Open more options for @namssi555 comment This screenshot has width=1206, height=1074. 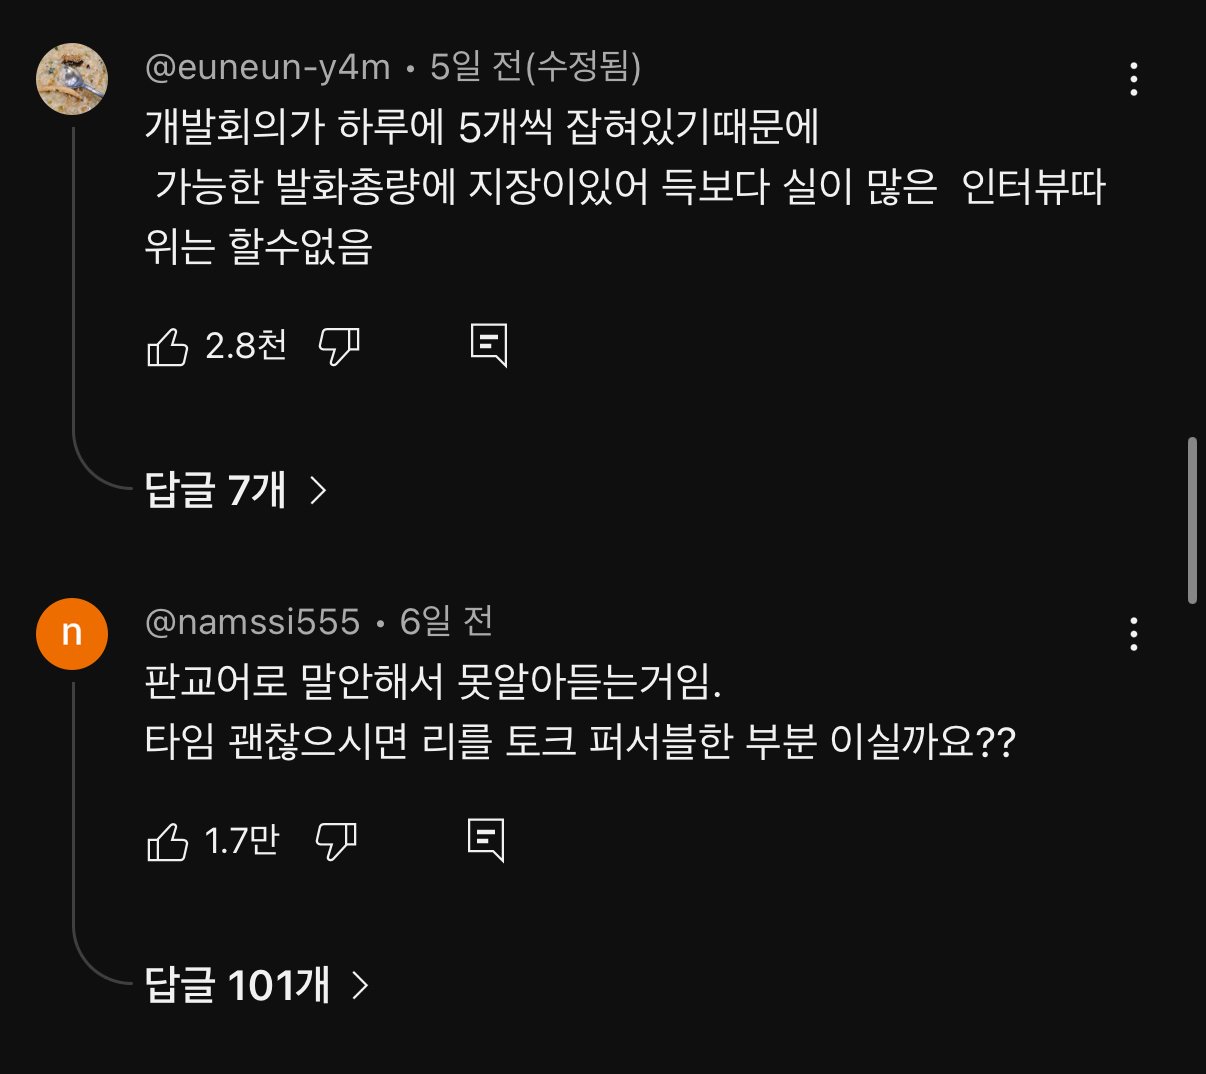(x=1133, y=634)
